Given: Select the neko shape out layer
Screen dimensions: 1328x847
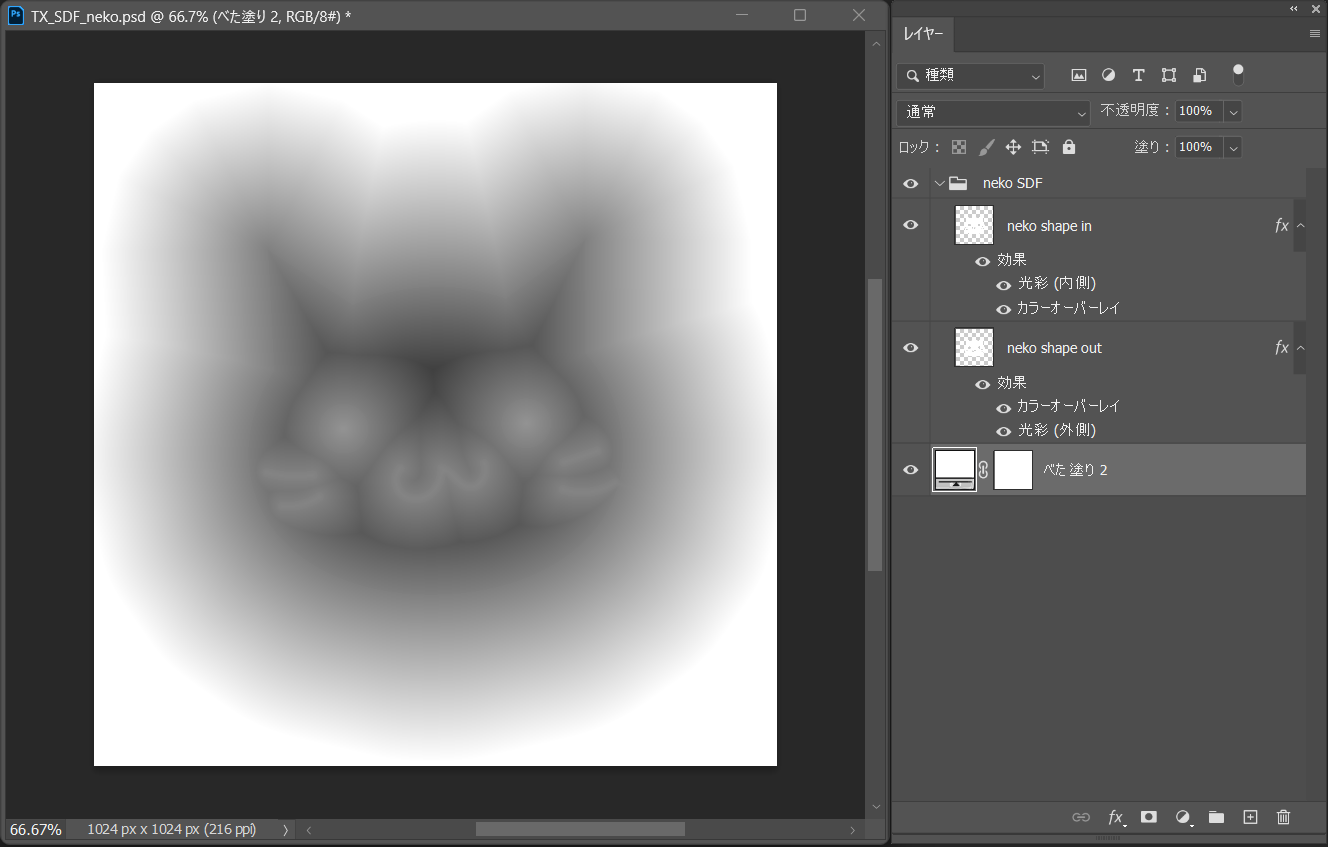Looking at the screenshot, I should [1054, 348].
